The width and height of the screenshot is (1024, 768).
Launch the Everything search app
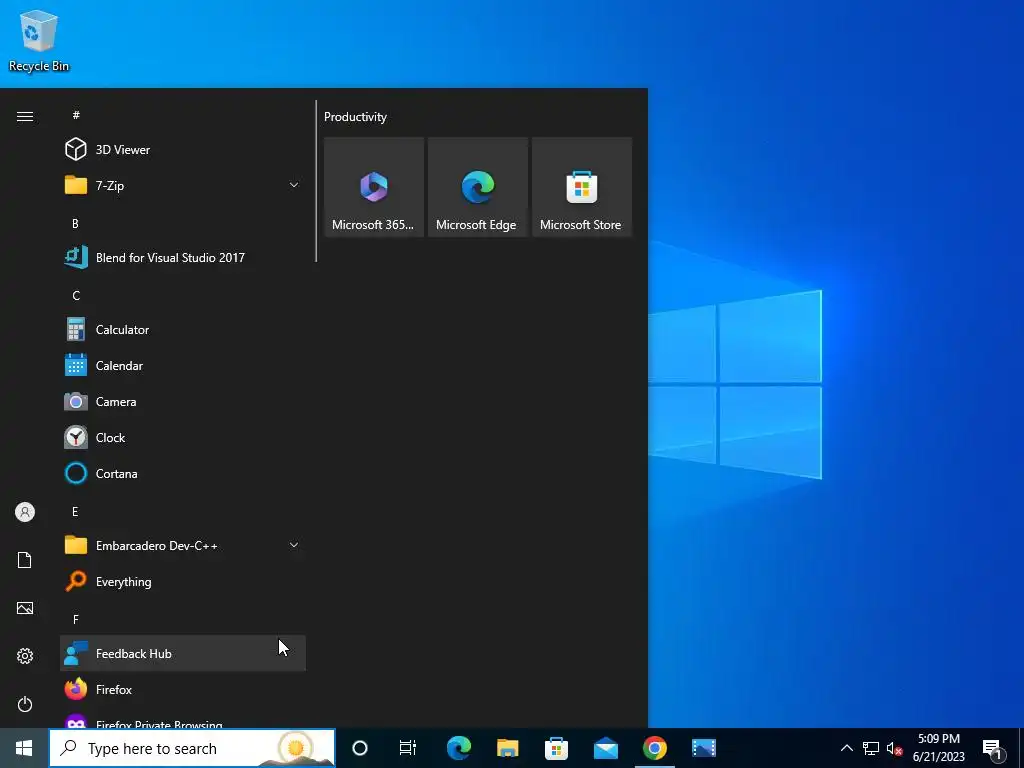(183, 581)
